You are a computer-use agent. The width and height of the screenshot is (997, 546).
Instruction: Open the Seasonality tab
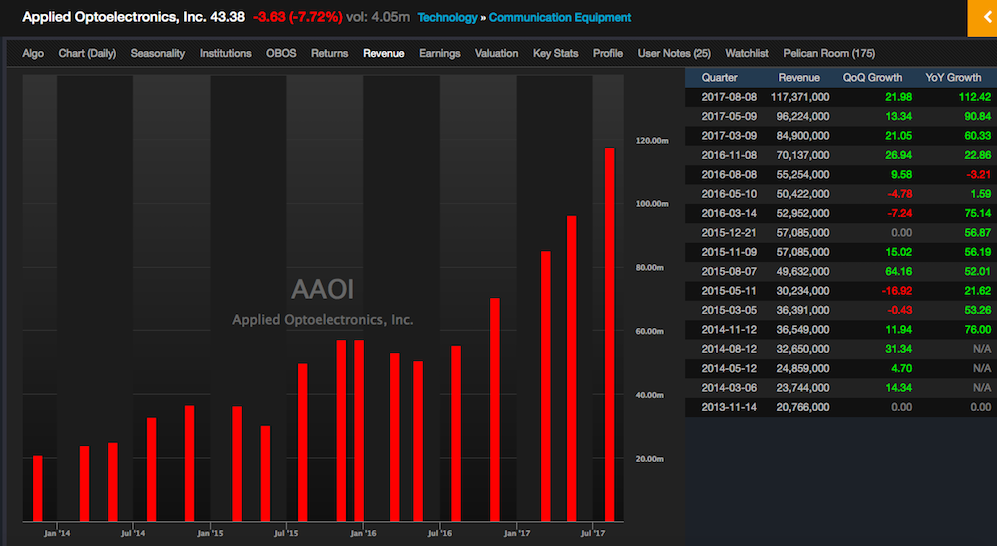158,53
